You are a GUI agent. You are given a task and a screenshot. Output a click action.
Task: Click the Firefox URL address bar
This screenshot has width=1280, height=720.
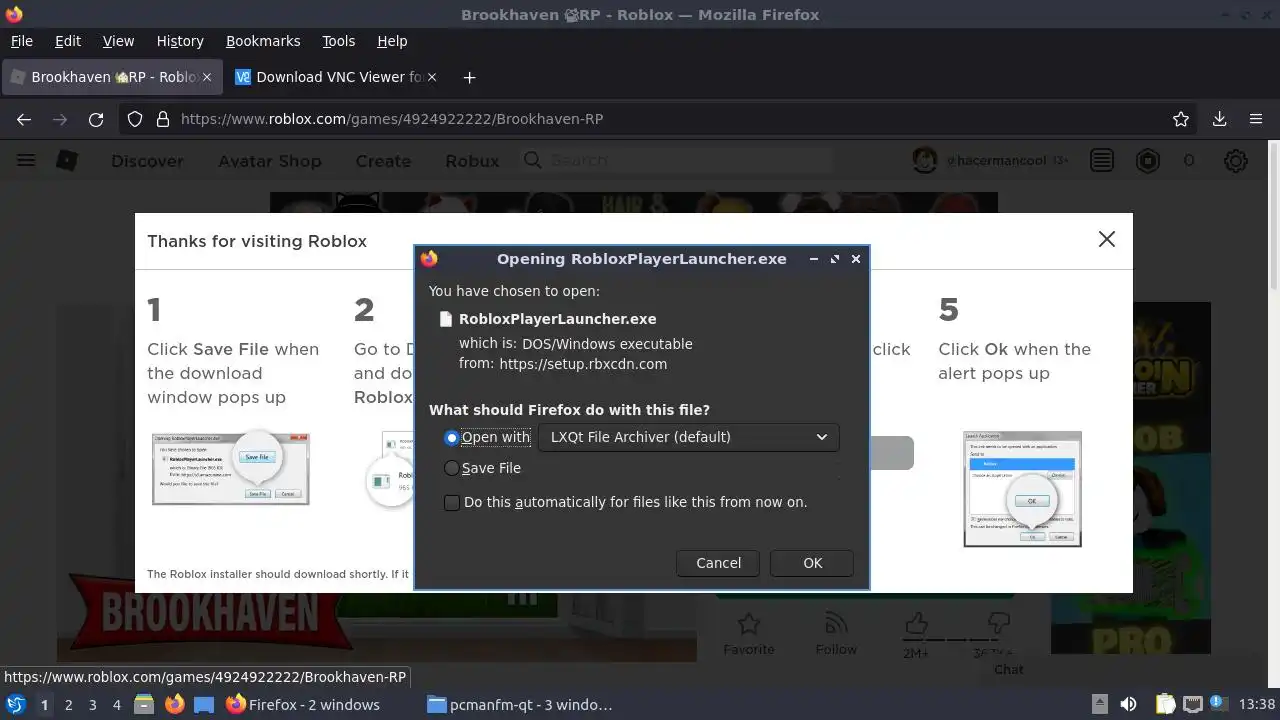click(x=660, y=119)
